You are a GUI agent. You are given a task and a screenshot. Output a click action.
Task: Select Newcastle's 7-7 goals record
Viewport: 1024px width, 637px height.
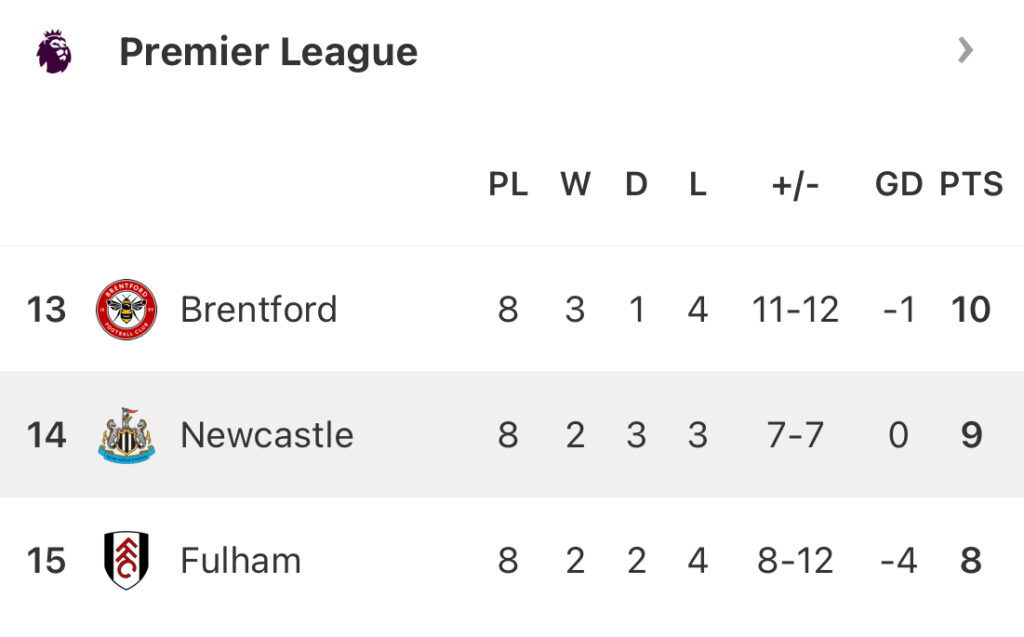(x=795, y=435)
